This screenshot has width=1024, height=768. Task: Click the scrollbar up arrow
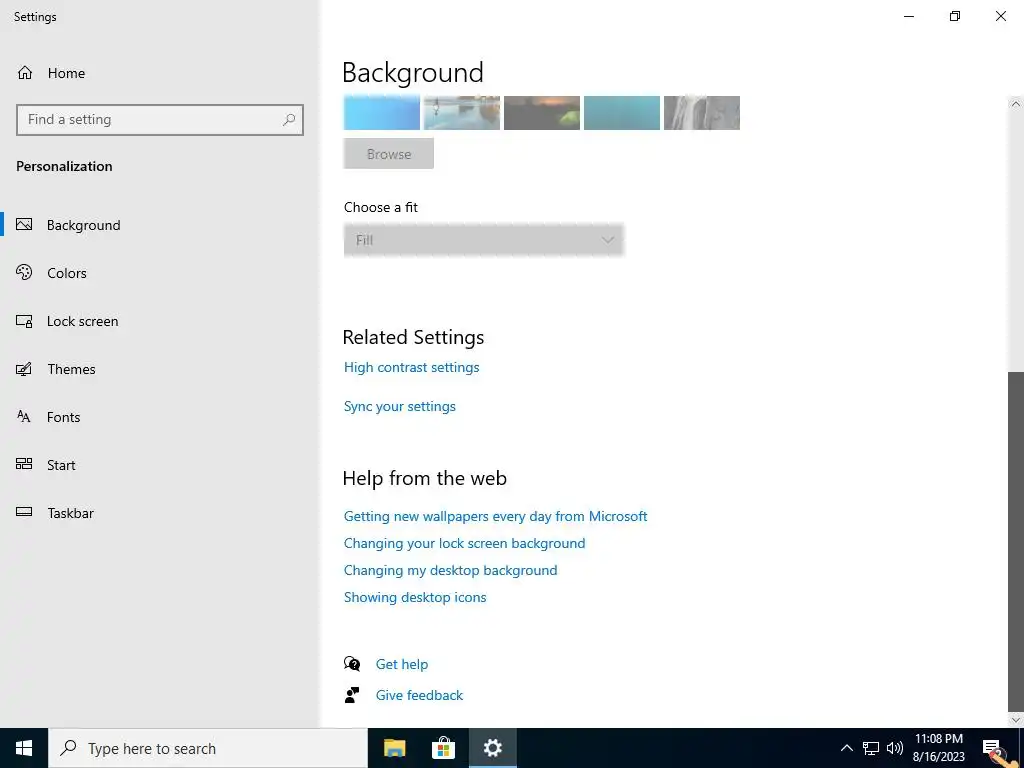[x=1016, y=104]
